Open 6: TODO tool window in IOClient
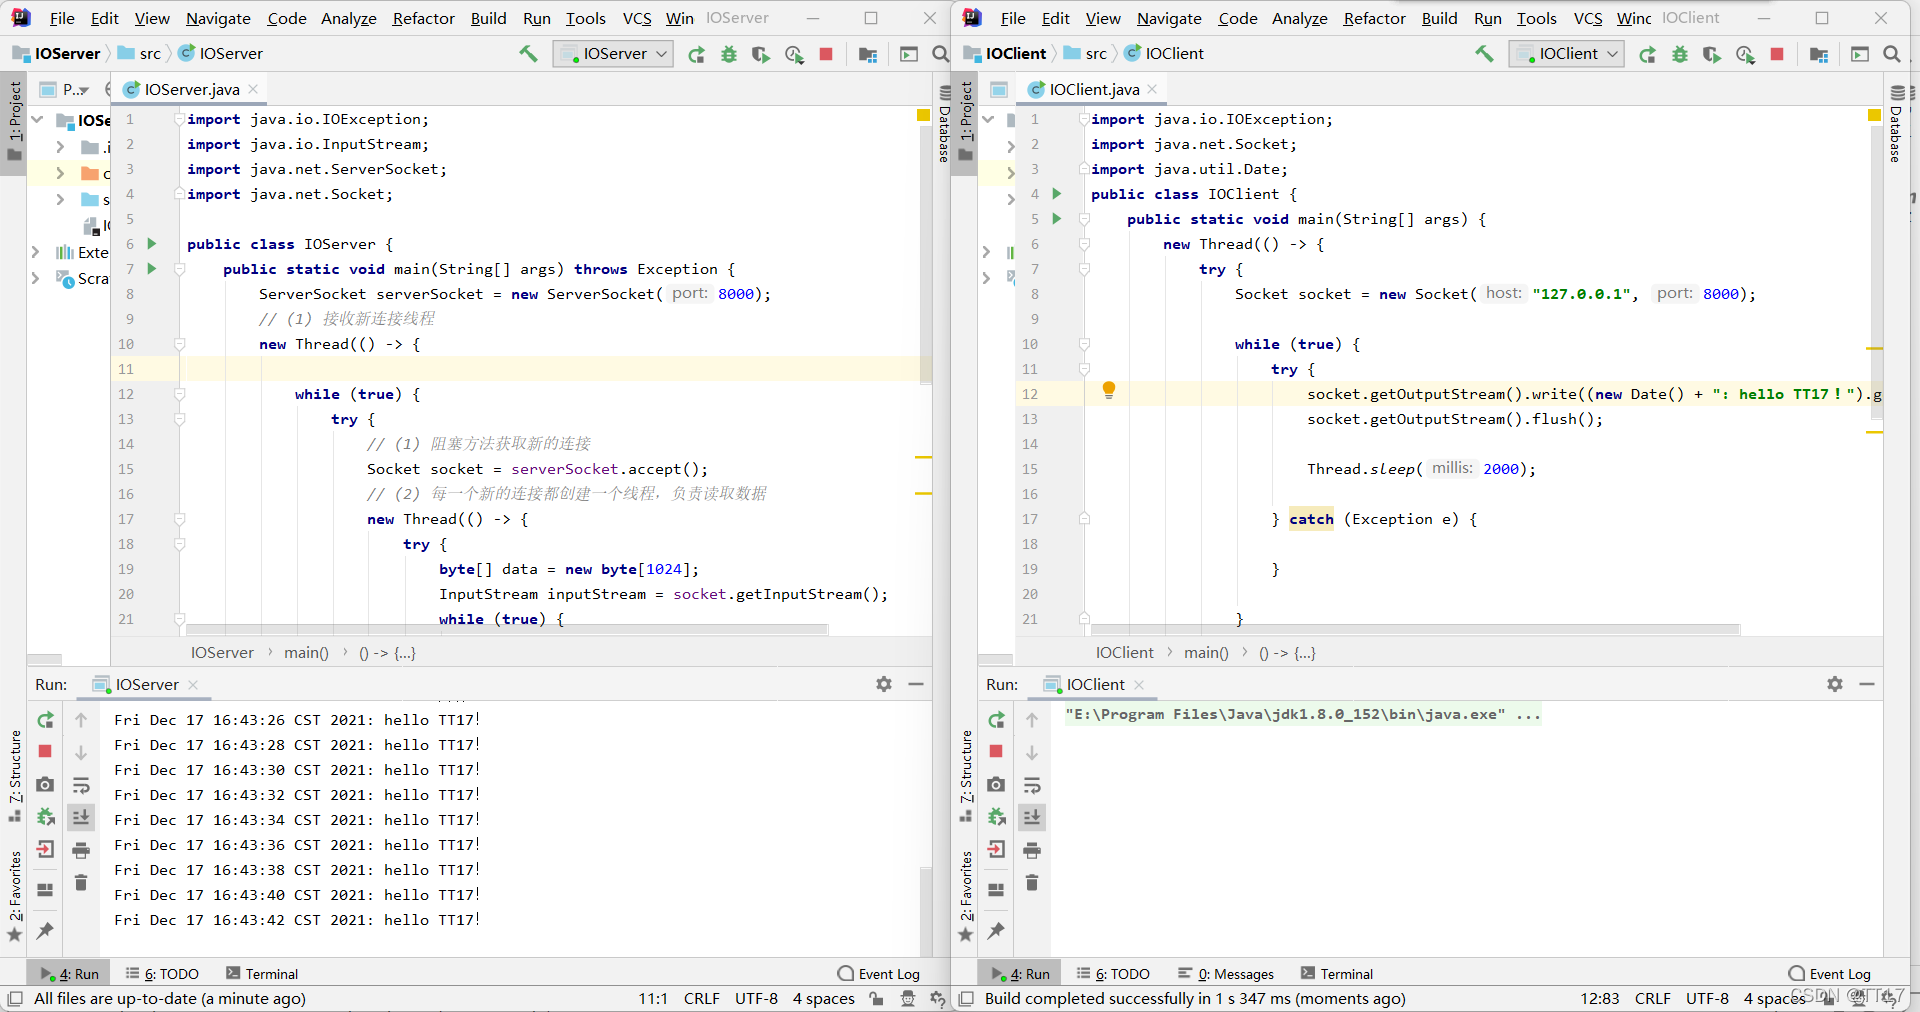The width and height of the screenshot is (1920, 1012). [x=1113, y=973]
